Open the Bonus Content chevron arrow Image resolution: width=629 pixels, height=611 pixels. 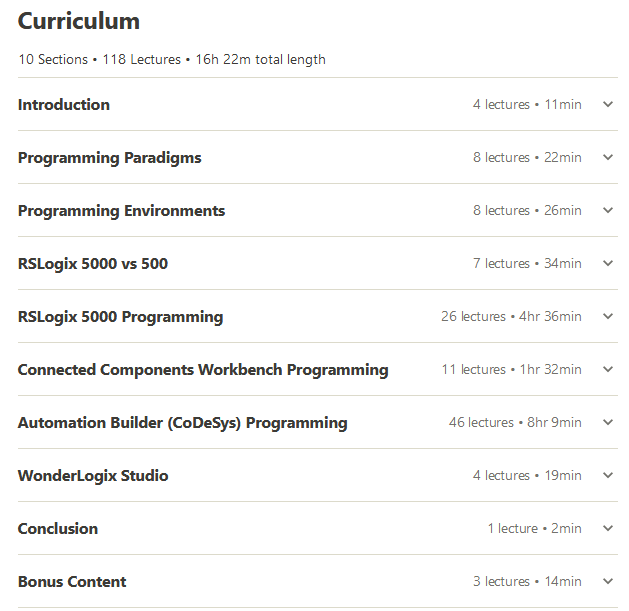608,581
